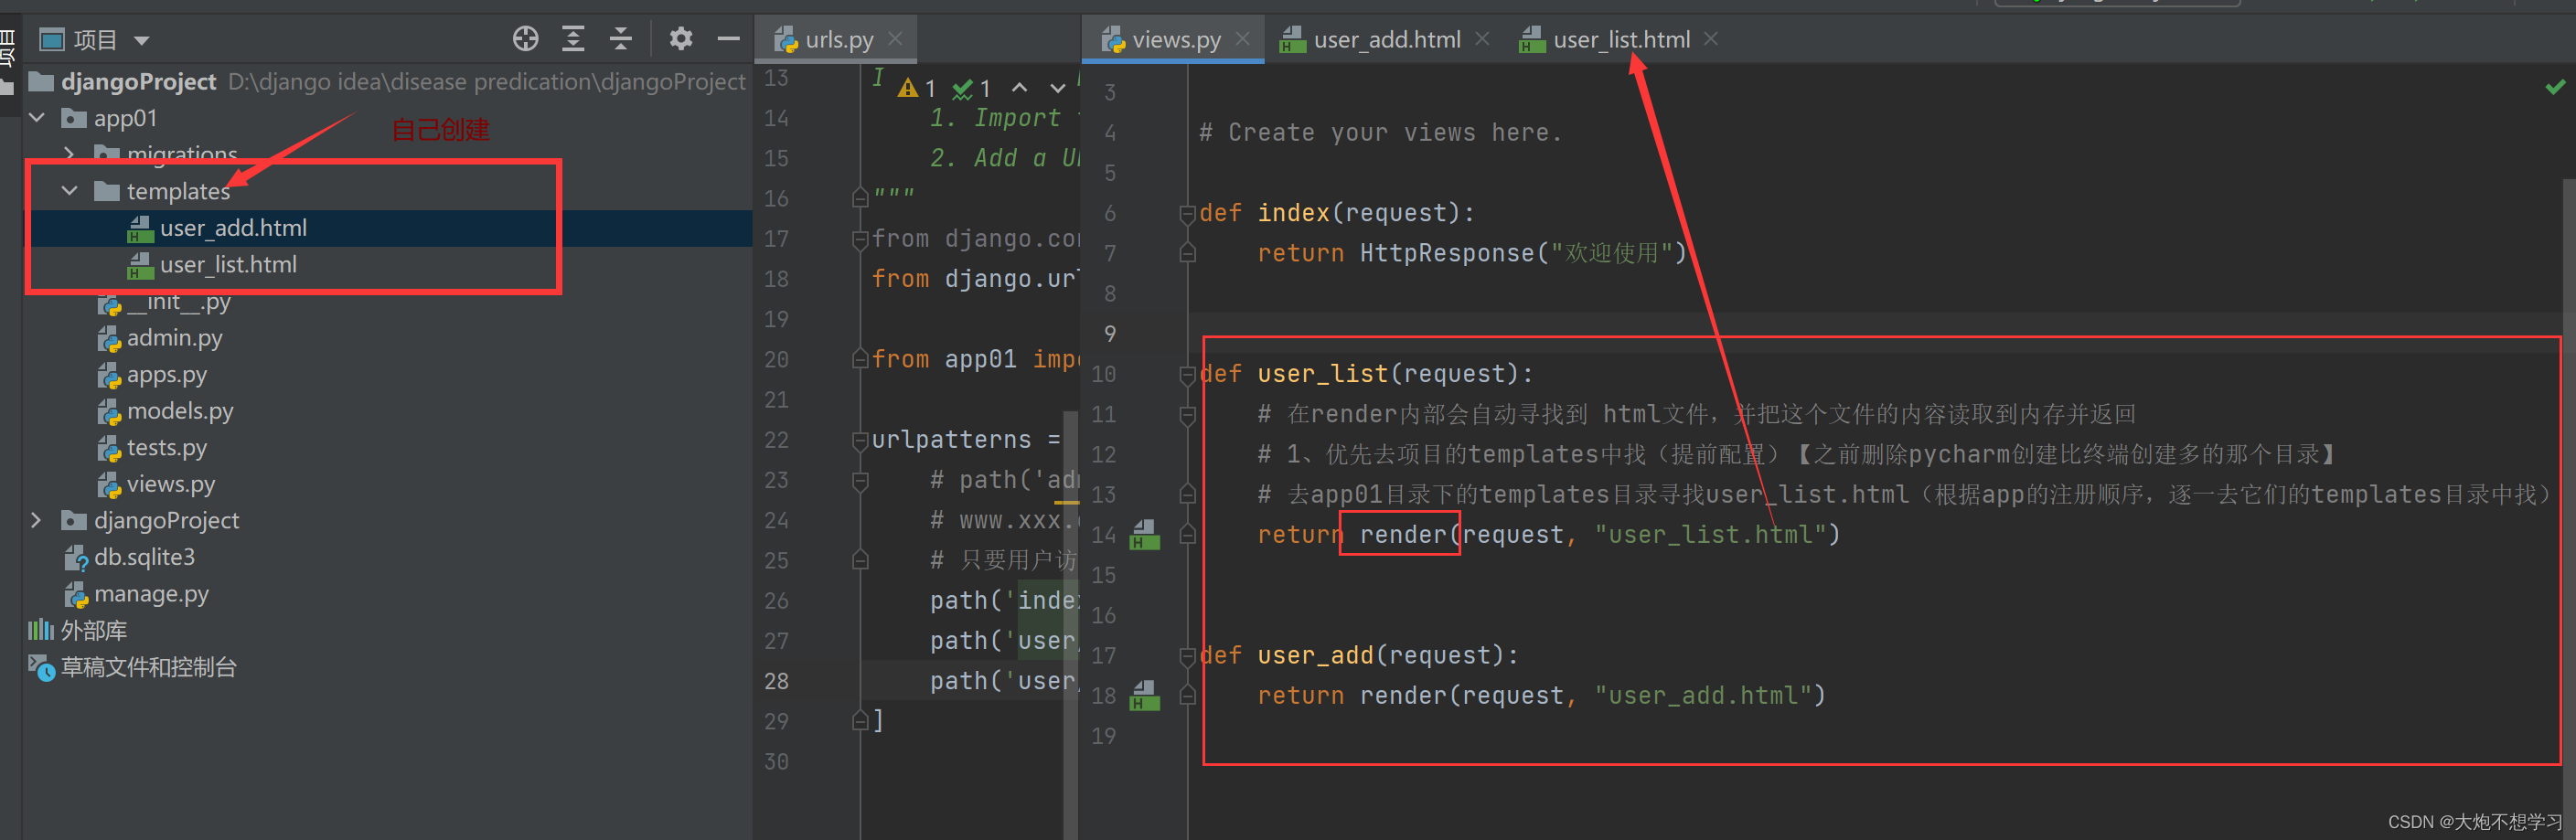Click line number 28 in urls.py gutter
The height and width of the screenshot is (840, 2576).
coord(776,682)
